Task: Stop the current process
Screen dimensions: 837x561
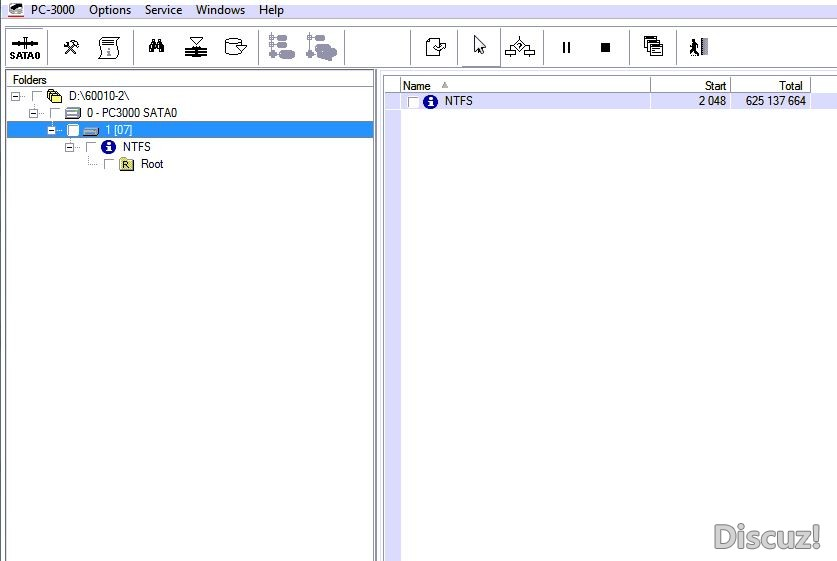Action: click(x=605, y=48)
